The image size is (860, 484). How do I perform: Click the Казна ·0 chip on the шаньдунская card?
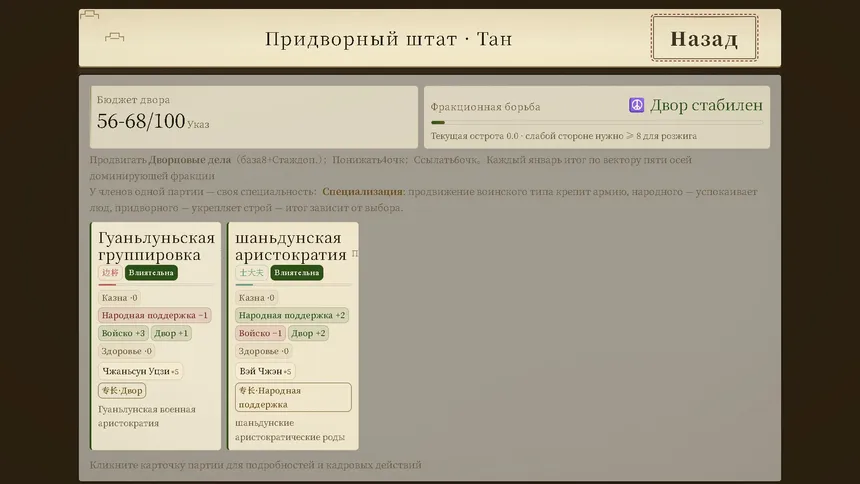tap(256, 297)
